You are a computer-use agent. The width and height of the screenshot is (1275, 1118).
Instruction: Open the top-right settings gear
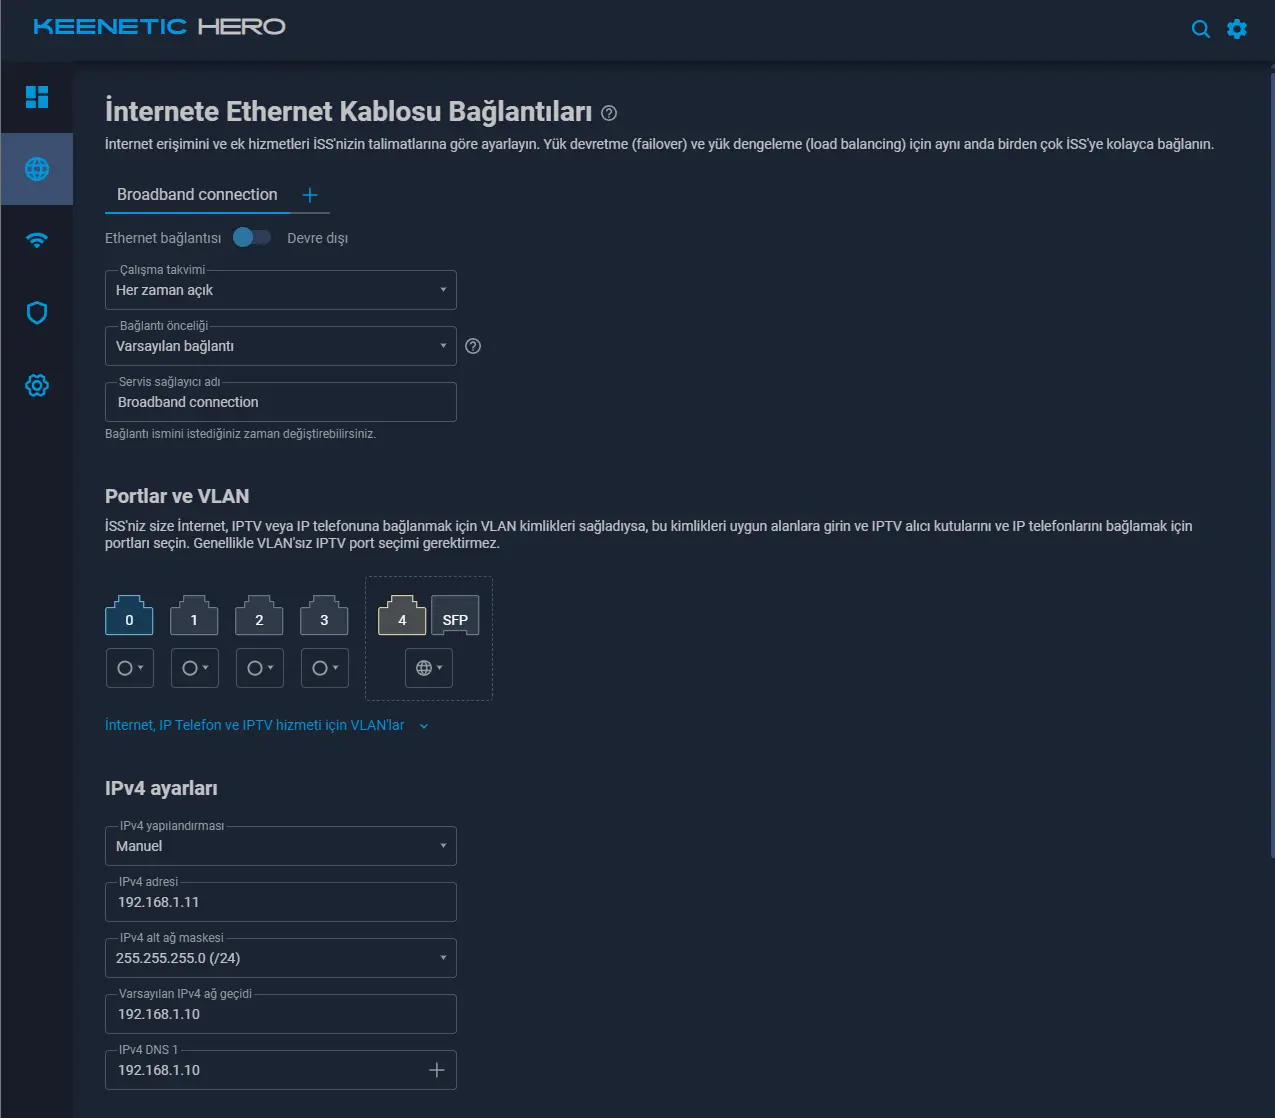[1237, 29]
